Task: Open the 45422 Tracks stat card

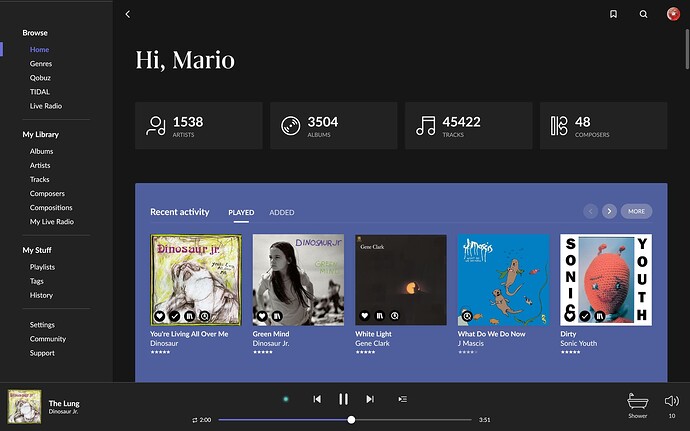Action: pyautogui.click(x=469, y=126)
